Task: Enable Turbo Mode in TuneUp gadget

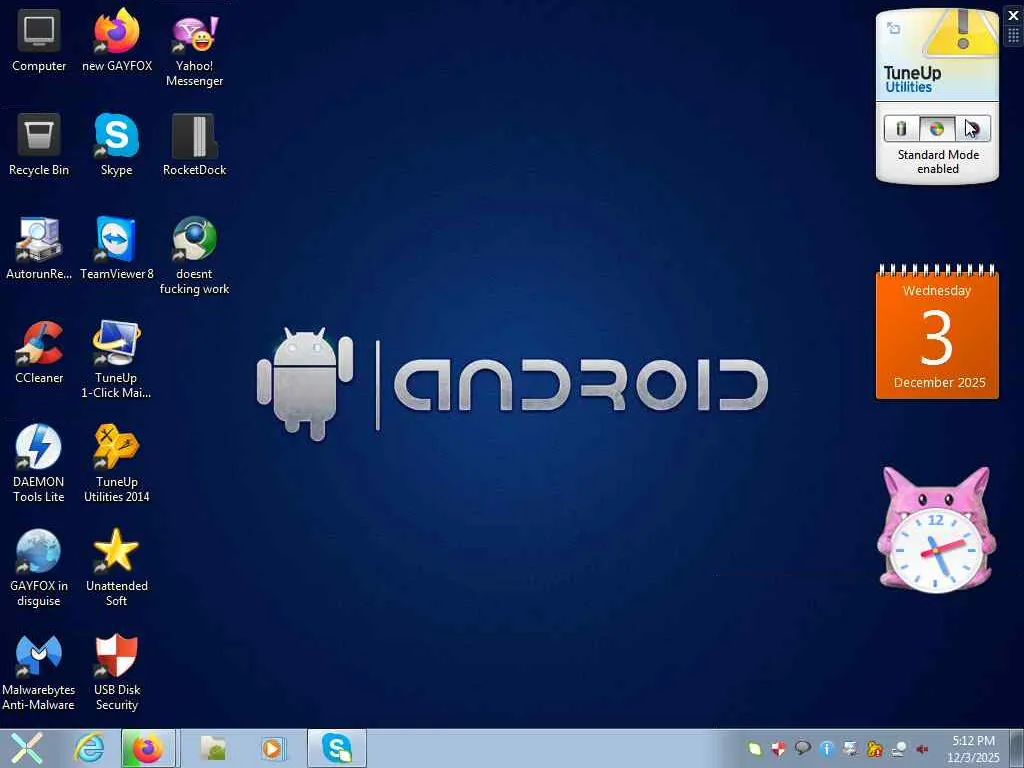Action: coord(973,129)
